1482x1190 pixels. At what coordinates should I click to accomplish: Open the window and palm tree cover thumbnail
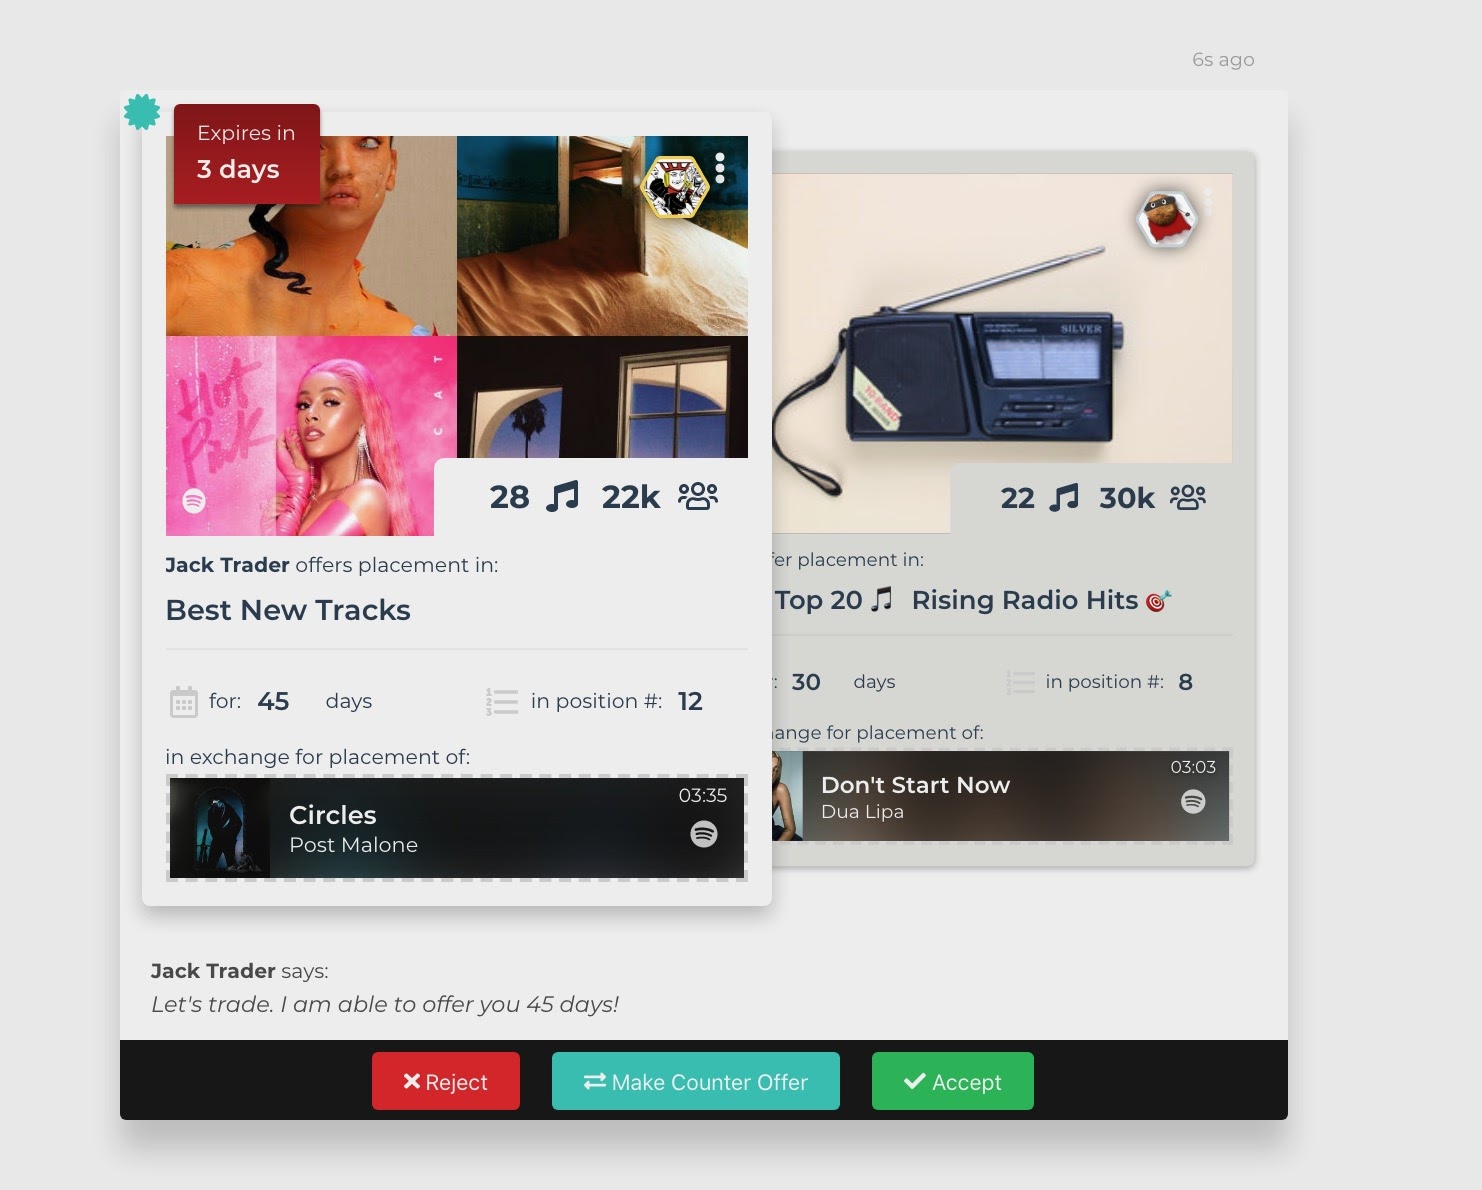pyautogui.click(x=602, y=397)
